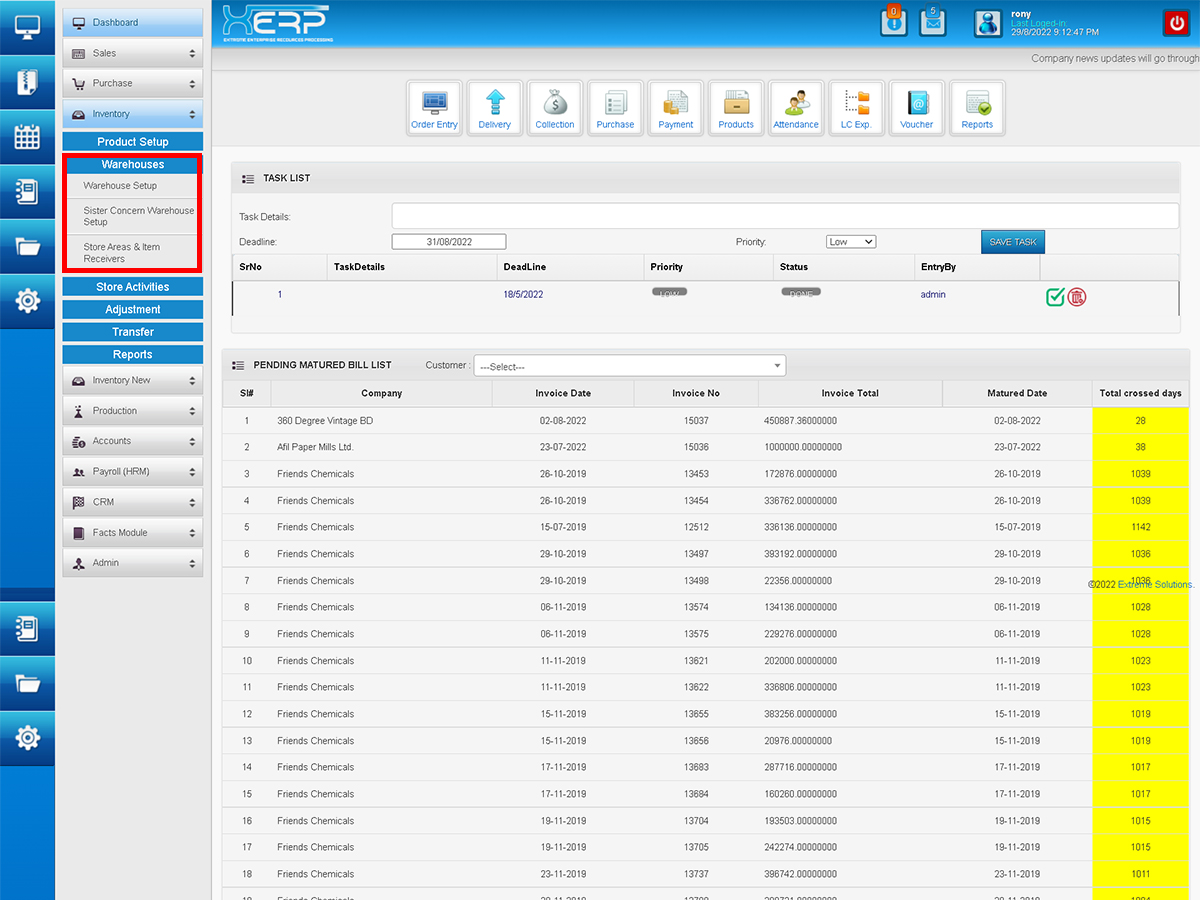Click the Delivery toolbar icon

coord(494,108)
